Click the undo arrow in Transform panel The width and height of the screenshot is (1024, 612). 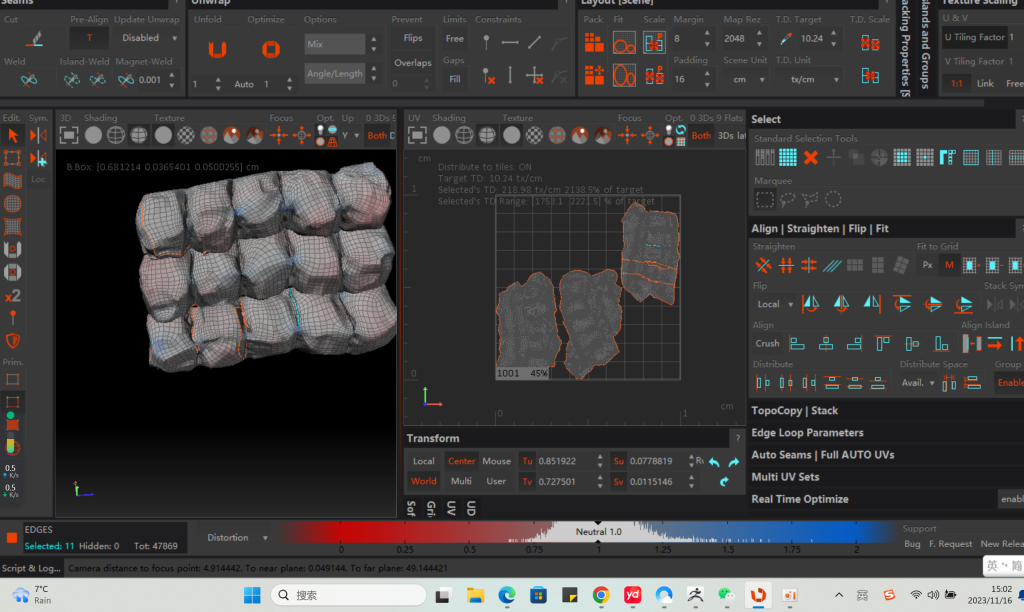(714, 462)
